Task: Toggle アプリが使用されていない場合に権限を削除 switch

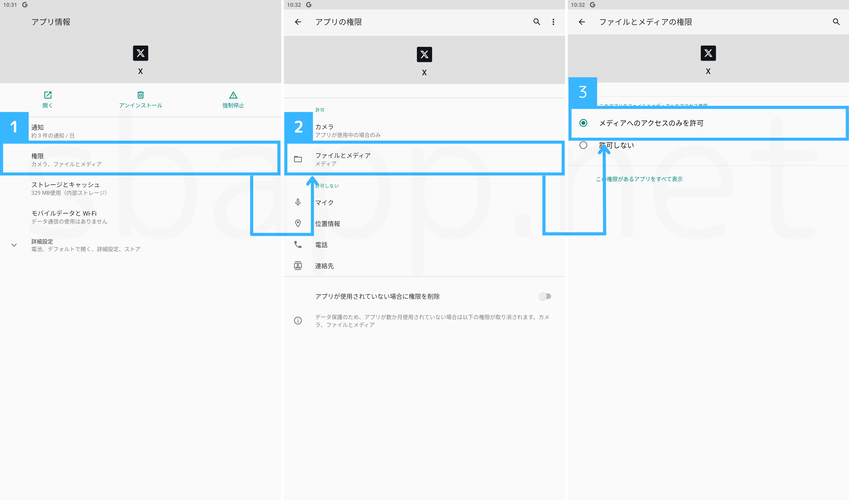Action: pyautogui.click(x=545, y=297)
